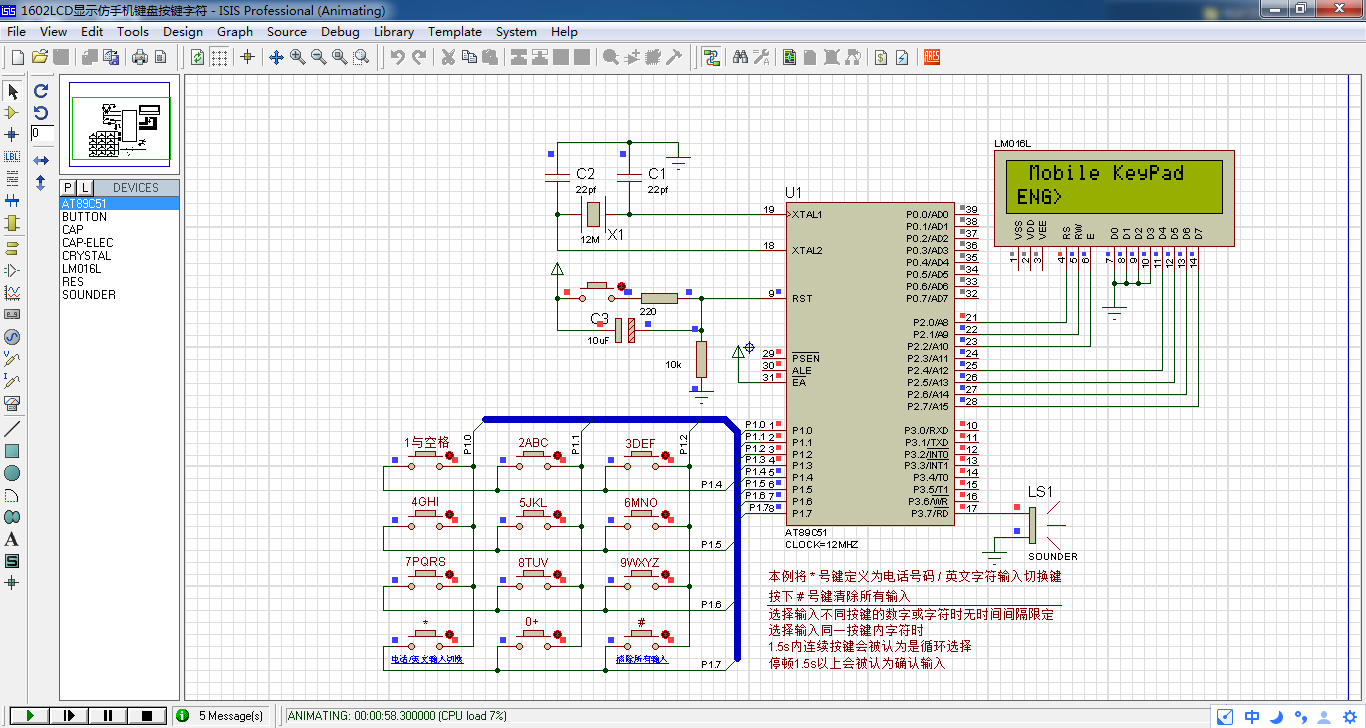Pause the running simulation
Viewport: 1366px width, 728px height.
point(108,715)
